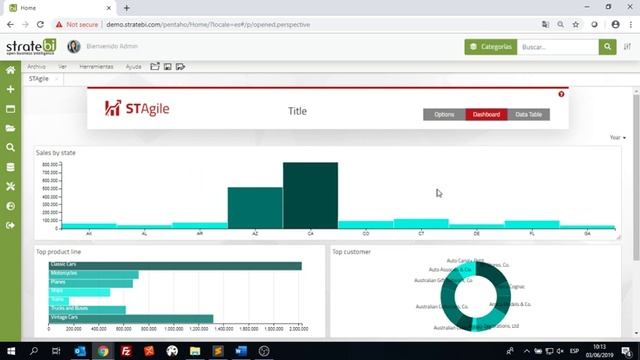Open FileZilla from the taskbar
The width and height of the screenshot is (640, 360).
(126, 351)
